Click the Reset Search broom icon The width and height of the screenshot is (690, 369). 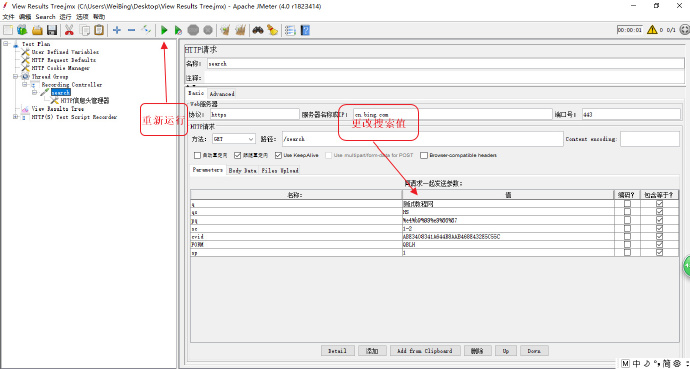coord(272,30)
